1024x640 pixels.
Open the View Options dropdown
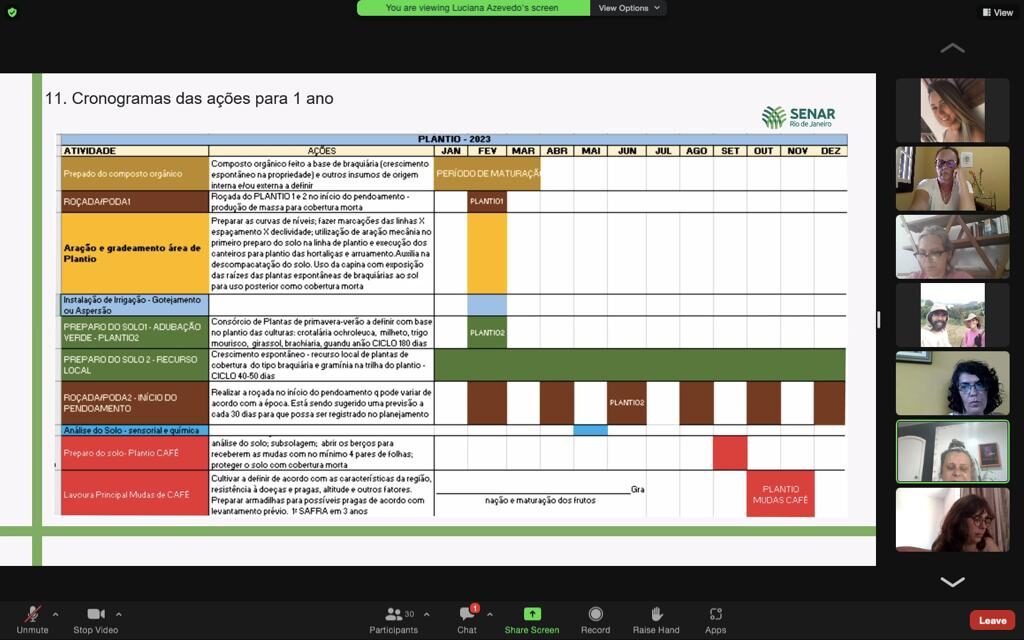628,8
